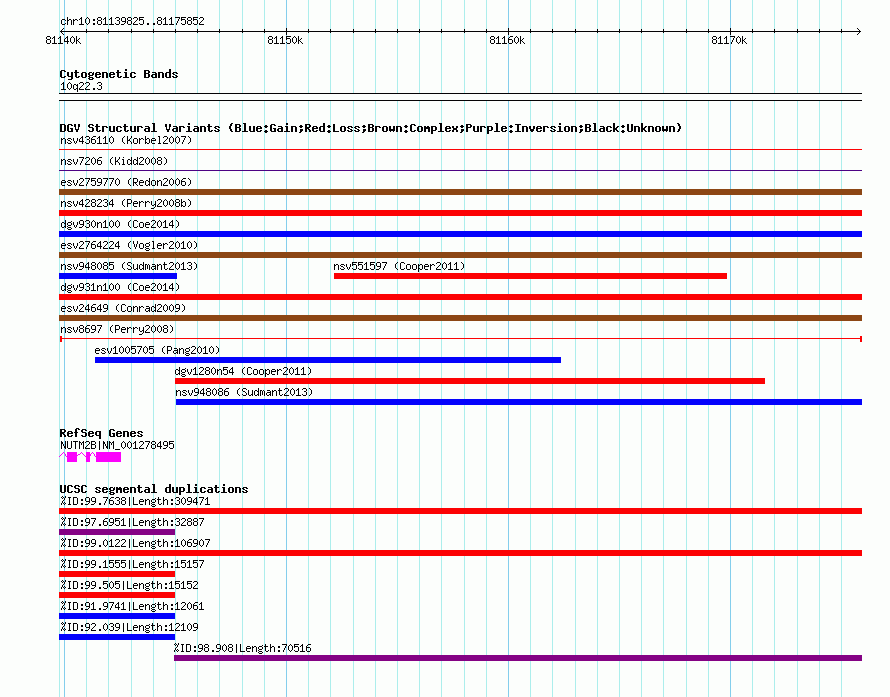Click the %ID:99.0122|Length:106907 label
The width and height of the screenshot is (890, 697).
tap(135, 544)
